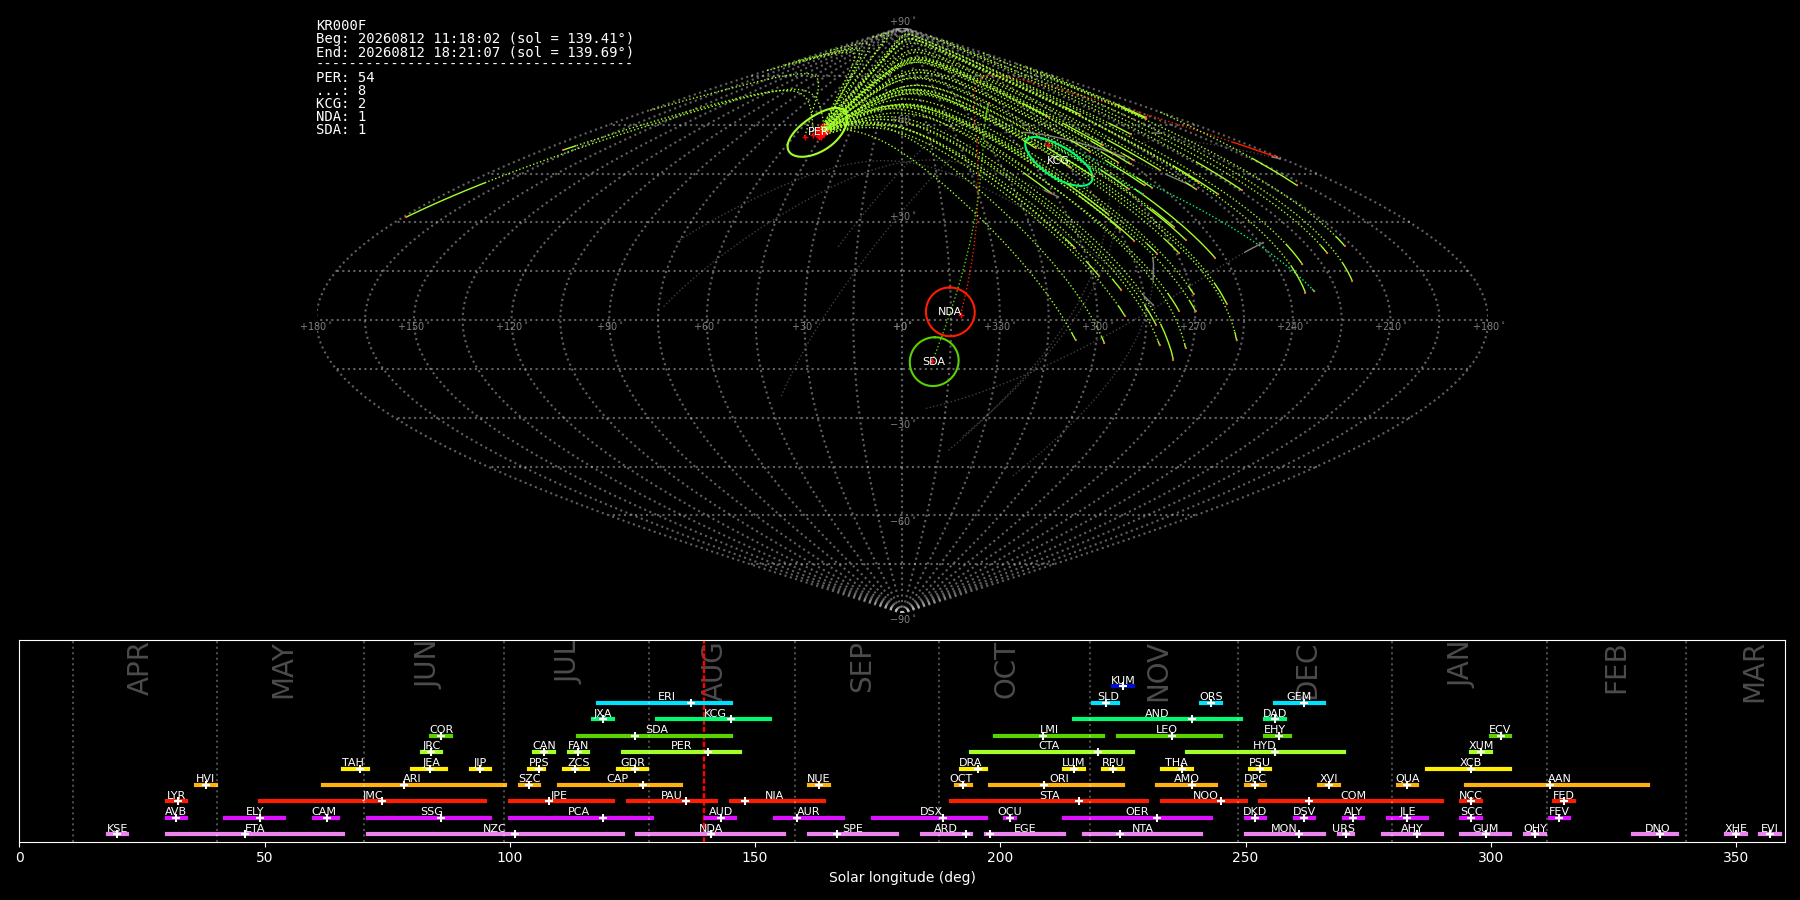Screen dimensions: 1800x900
Task: Select the AAN shower bar in timeline
Action: (1557, 785)
